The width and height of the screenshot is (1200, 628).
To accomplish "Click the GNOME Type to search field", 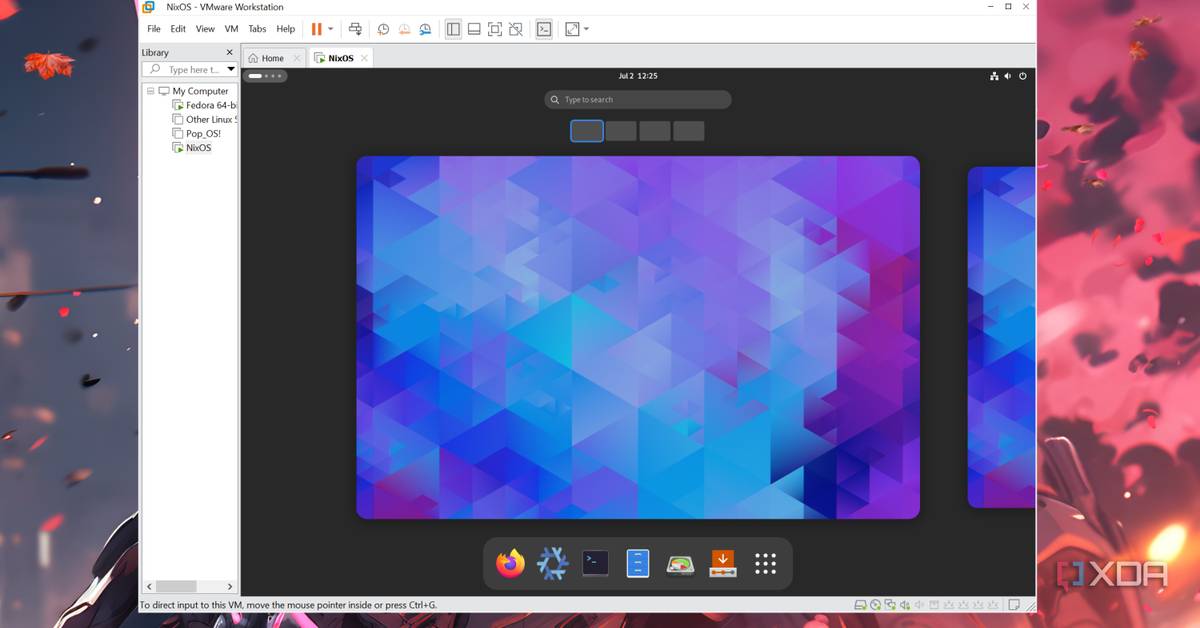I will pyautogui.click(x=638, y=100).
